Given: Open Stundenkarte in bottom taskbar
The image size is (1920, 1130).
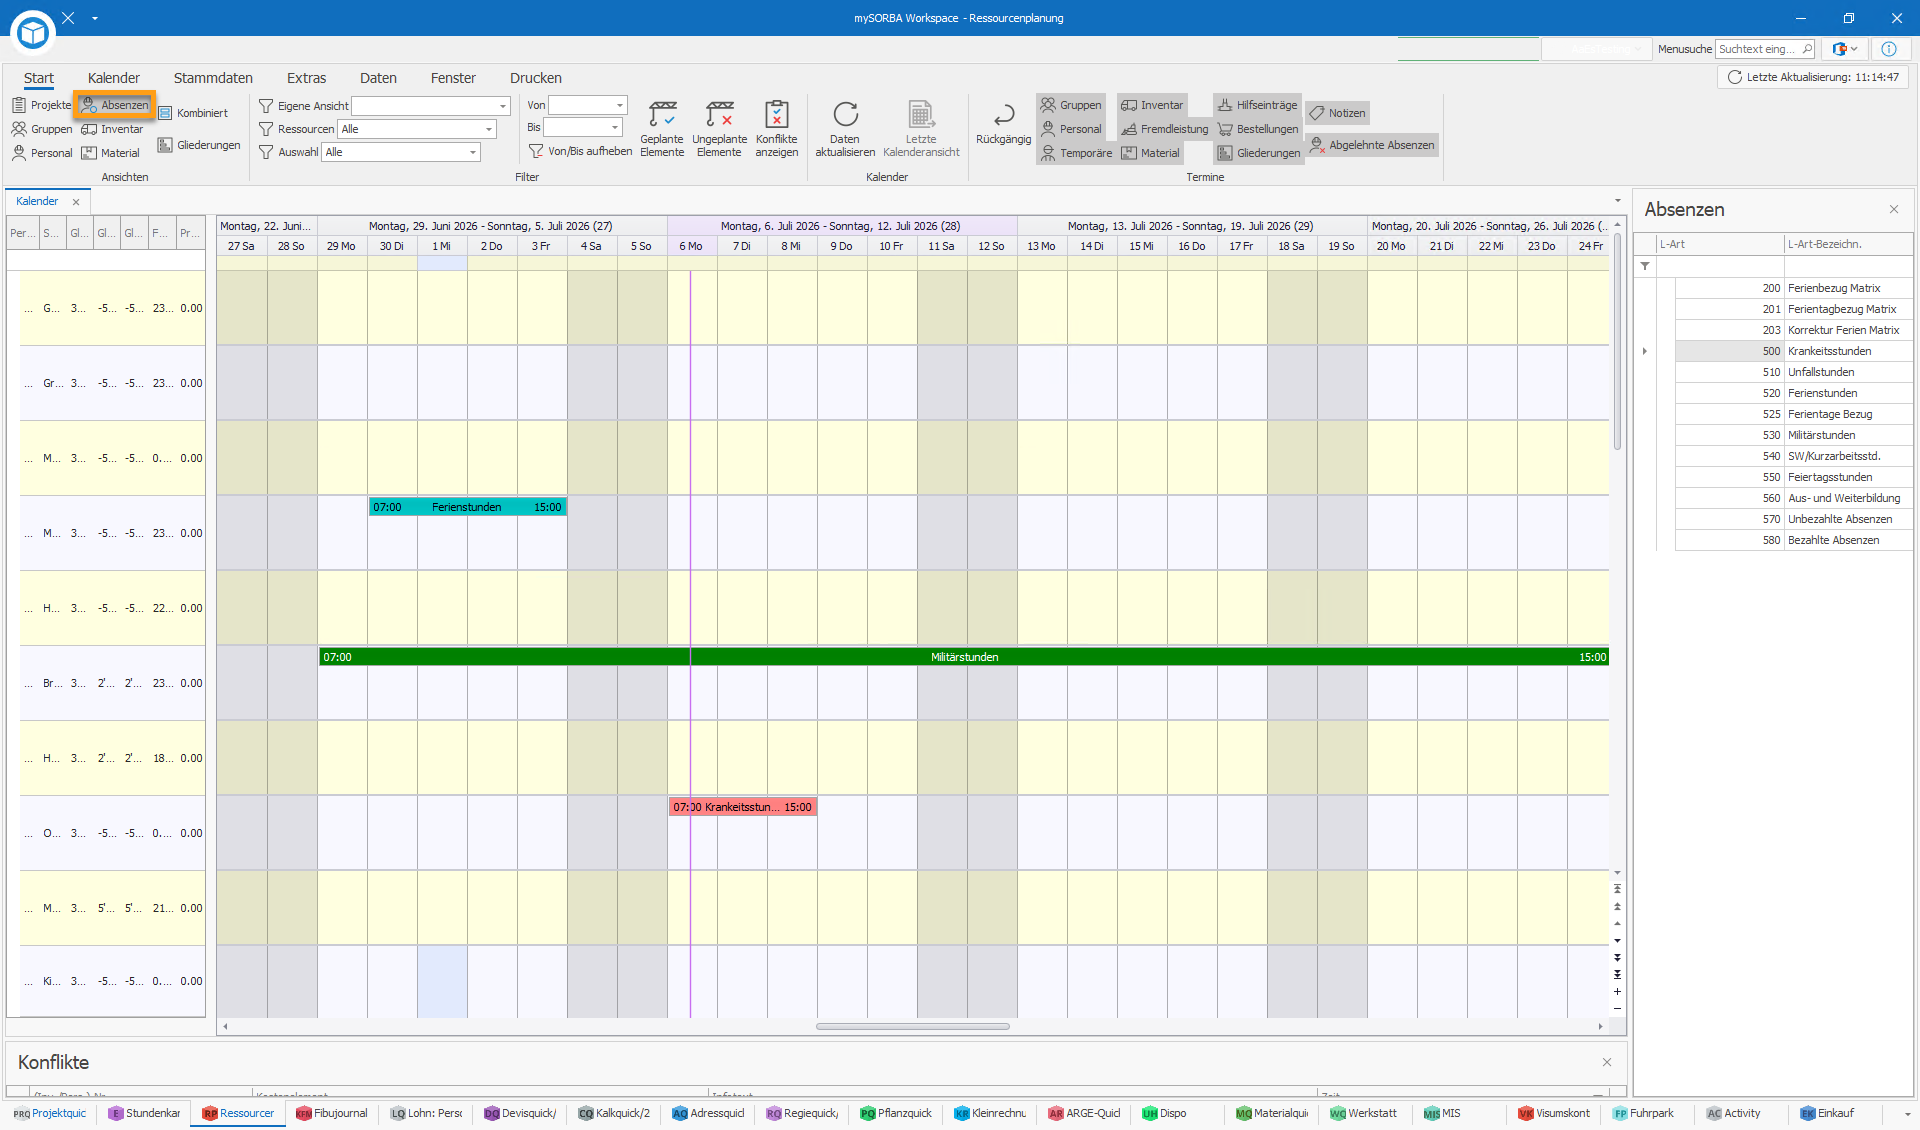Looking at the screenshot, I should [x=145, y=1114].
